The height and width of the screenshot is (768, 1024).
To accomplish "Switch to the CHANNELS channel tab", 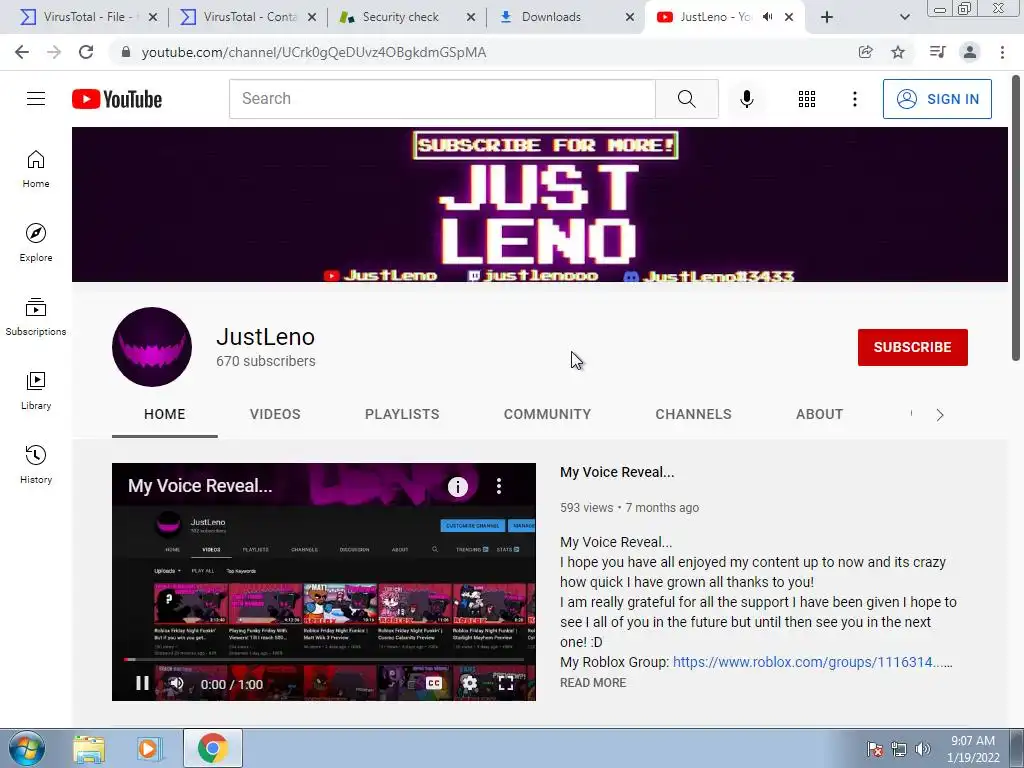I will point(694,414).
